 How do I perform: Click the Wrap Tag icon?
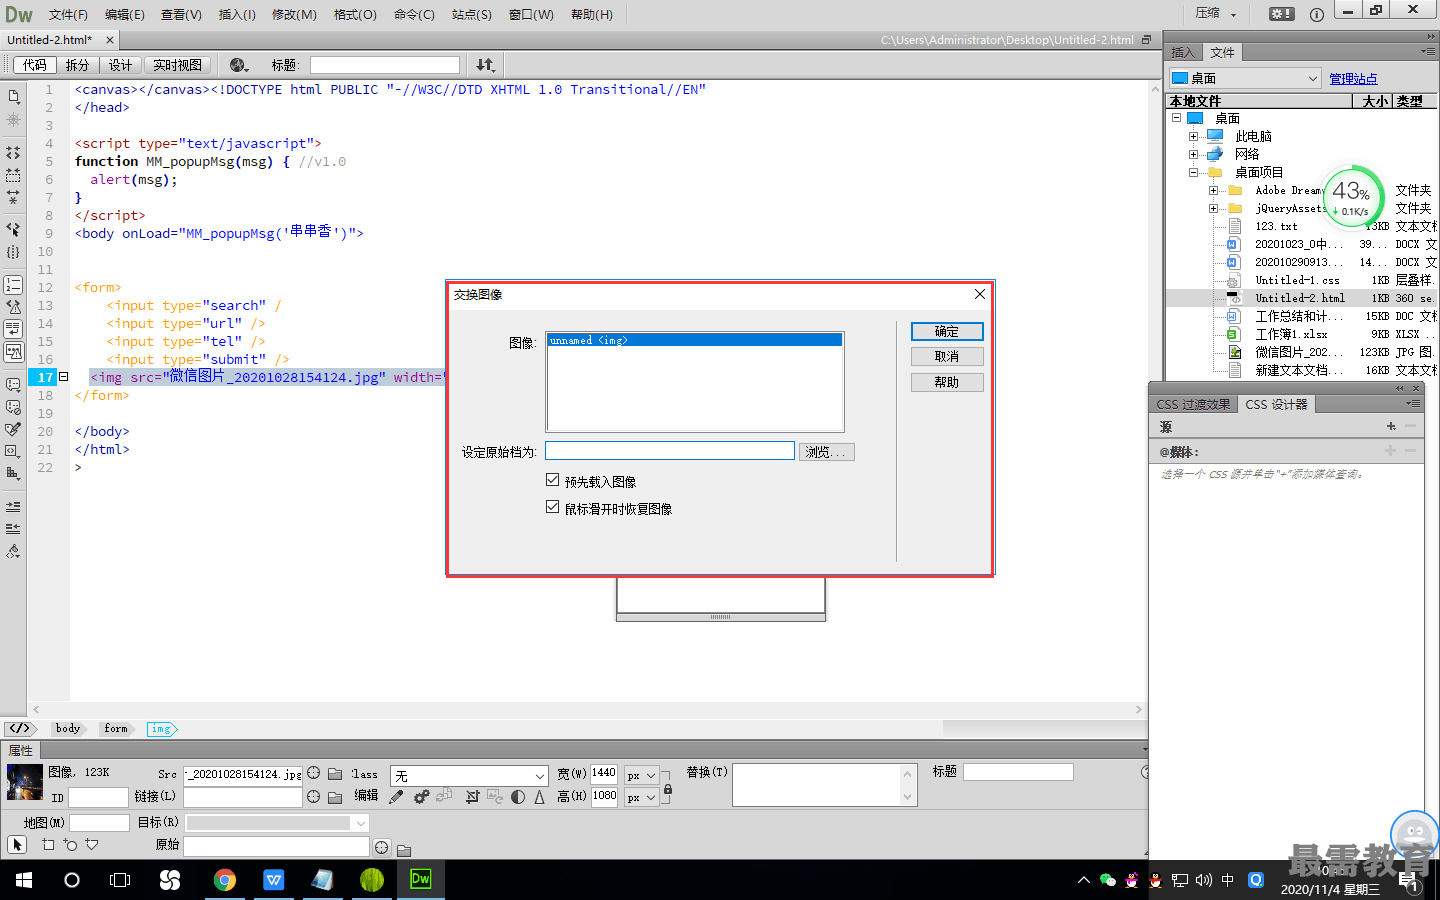click(x=13, y=429)
